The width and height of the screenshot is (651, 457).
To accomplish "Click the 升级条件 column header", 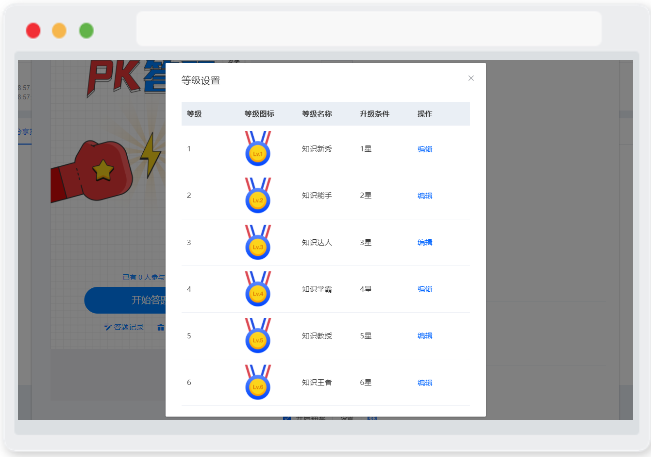I will (x=374, y=114).
